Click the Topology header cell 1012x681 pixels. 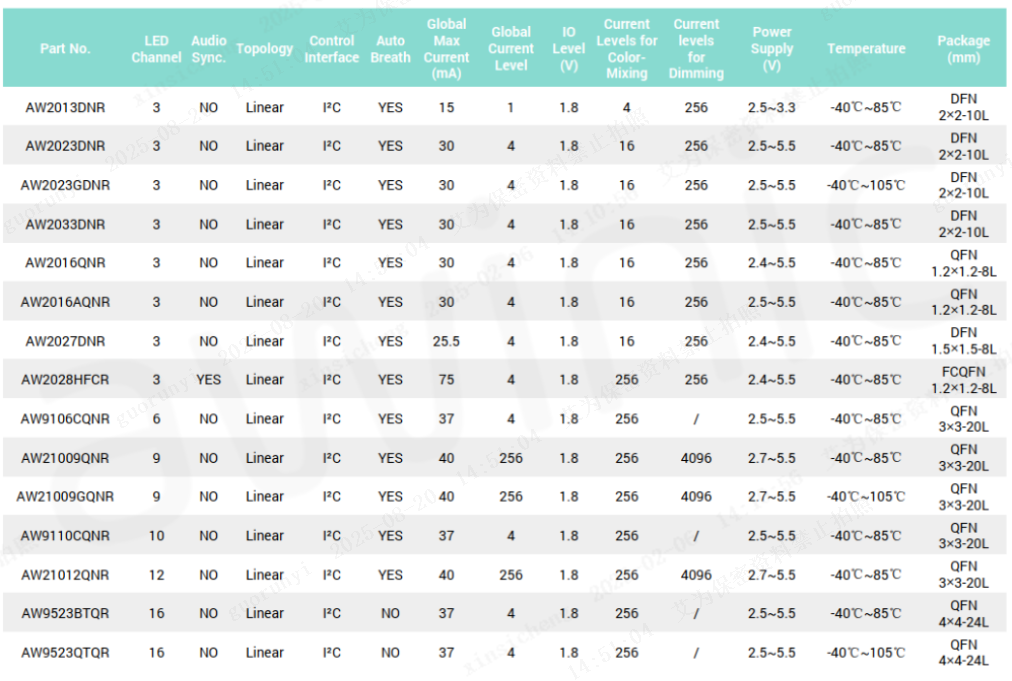point(264,48)
